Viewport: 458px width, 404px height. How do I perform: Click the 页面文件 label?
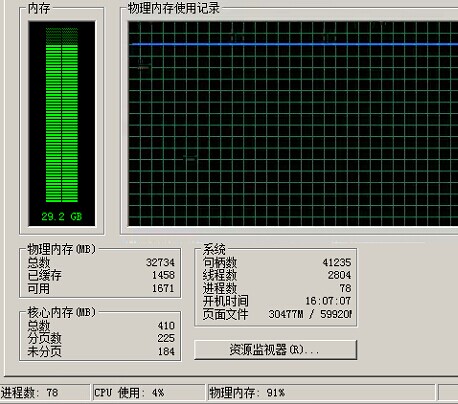(226, 314)
